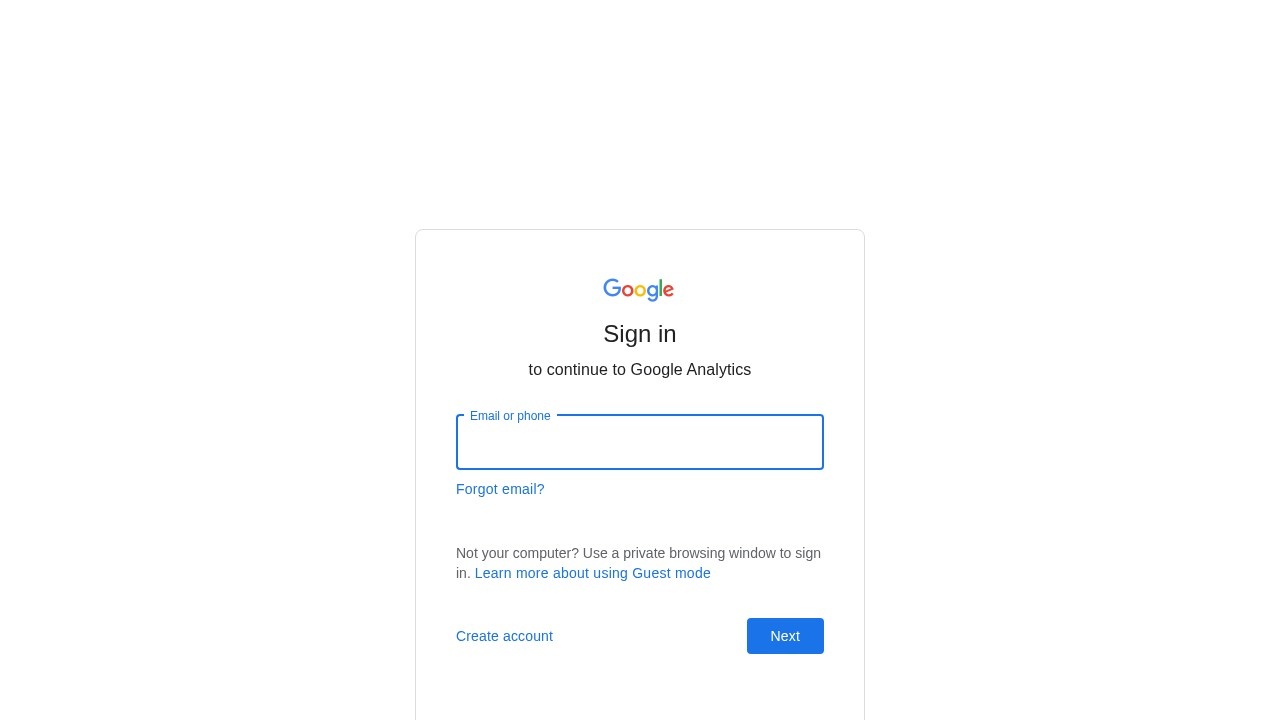Click the lowercase blue g in the Google logo
The width and height of the screenshot is (1280, 720).
coord(652,293)
